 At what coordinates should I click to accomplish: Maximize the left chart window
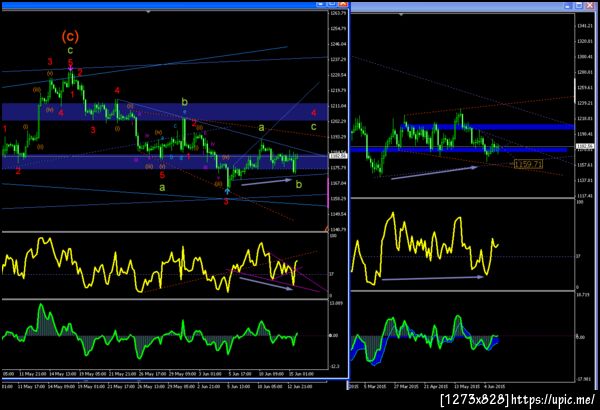coord(332,3)
